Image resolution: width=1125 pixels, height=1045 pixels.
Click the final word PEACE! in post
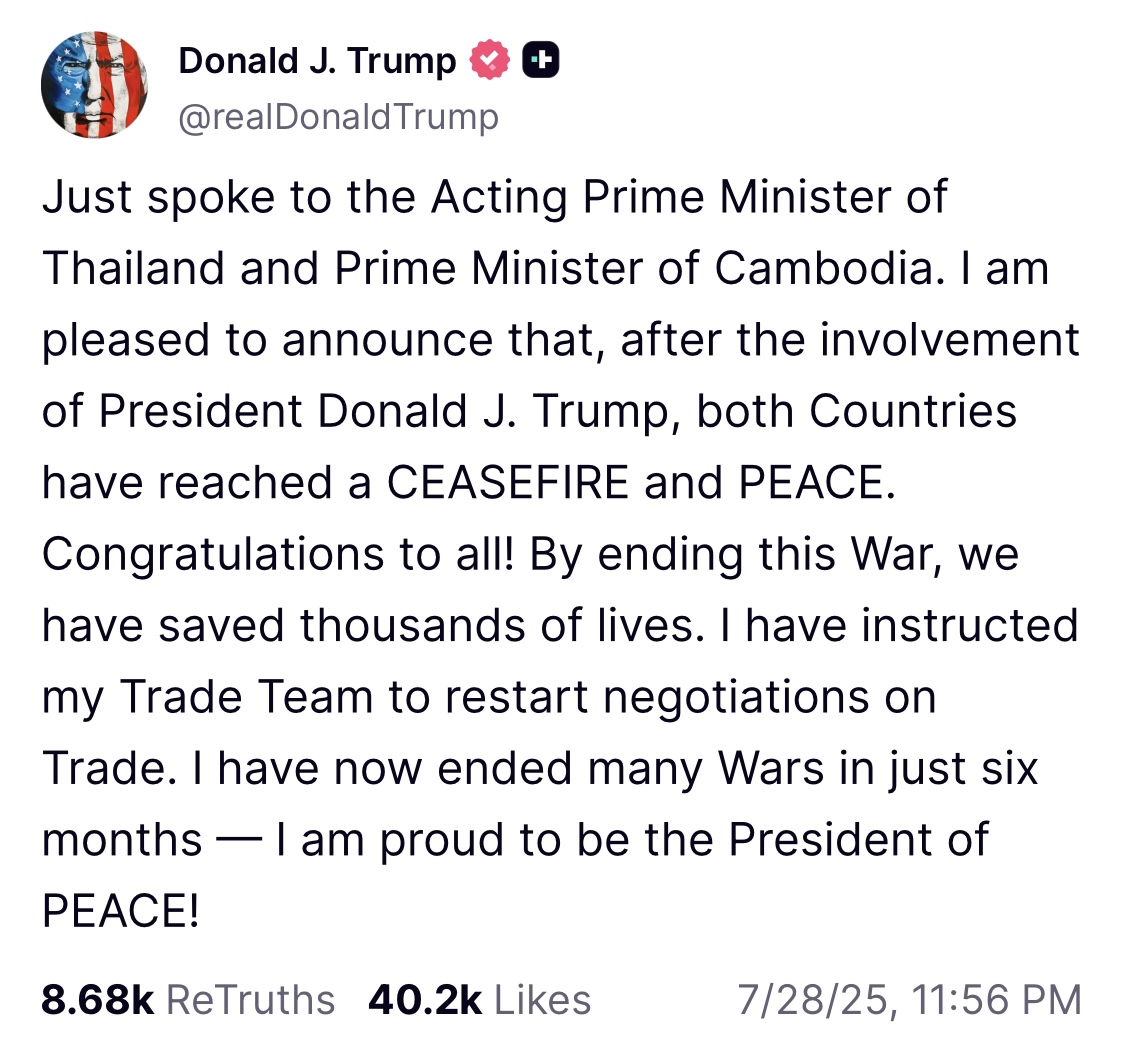click(x=121, y=911)
